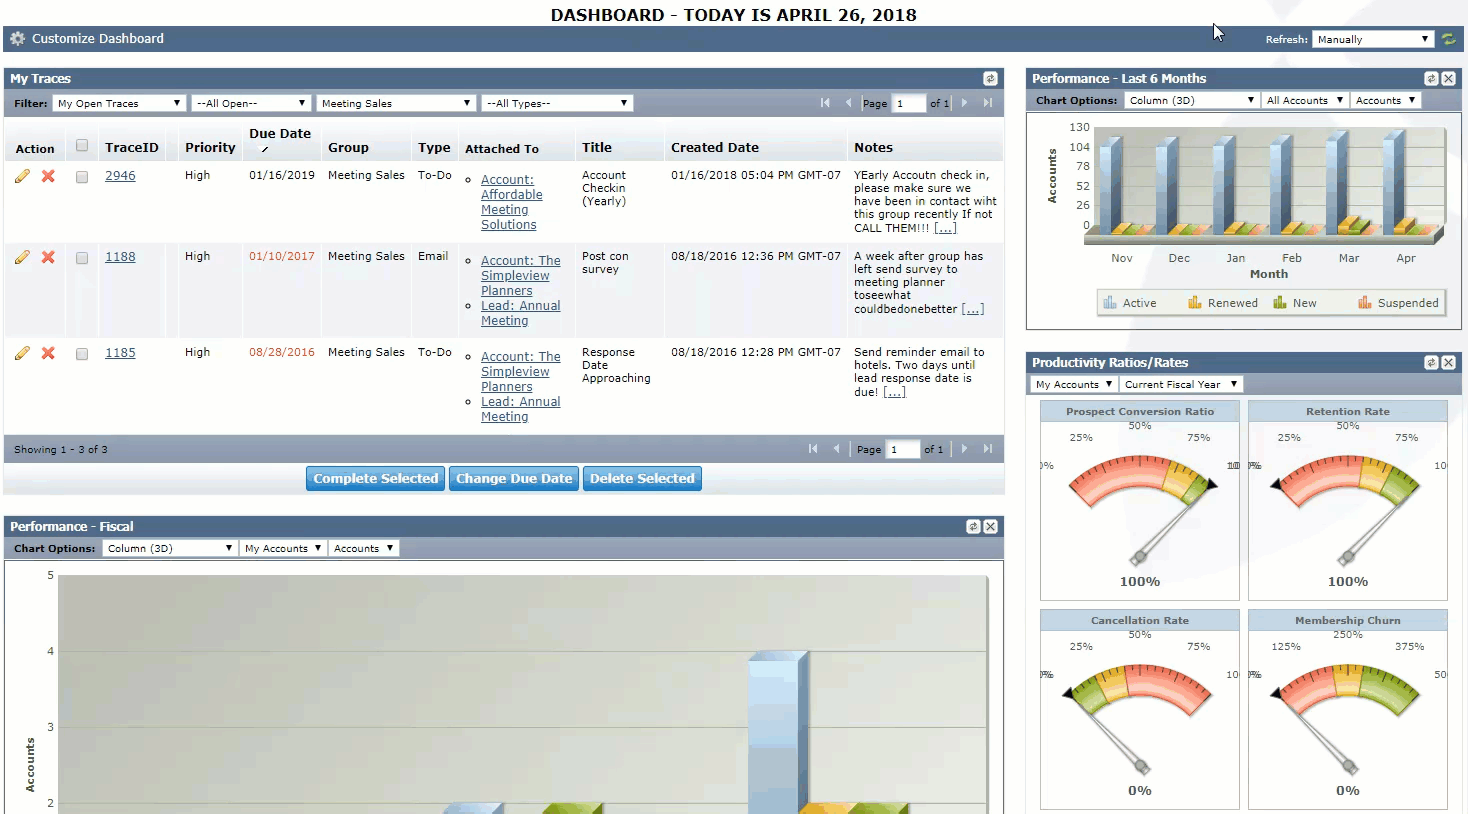Click the top pager page number field
The image size is (1468, 814).
click(909, 103)
